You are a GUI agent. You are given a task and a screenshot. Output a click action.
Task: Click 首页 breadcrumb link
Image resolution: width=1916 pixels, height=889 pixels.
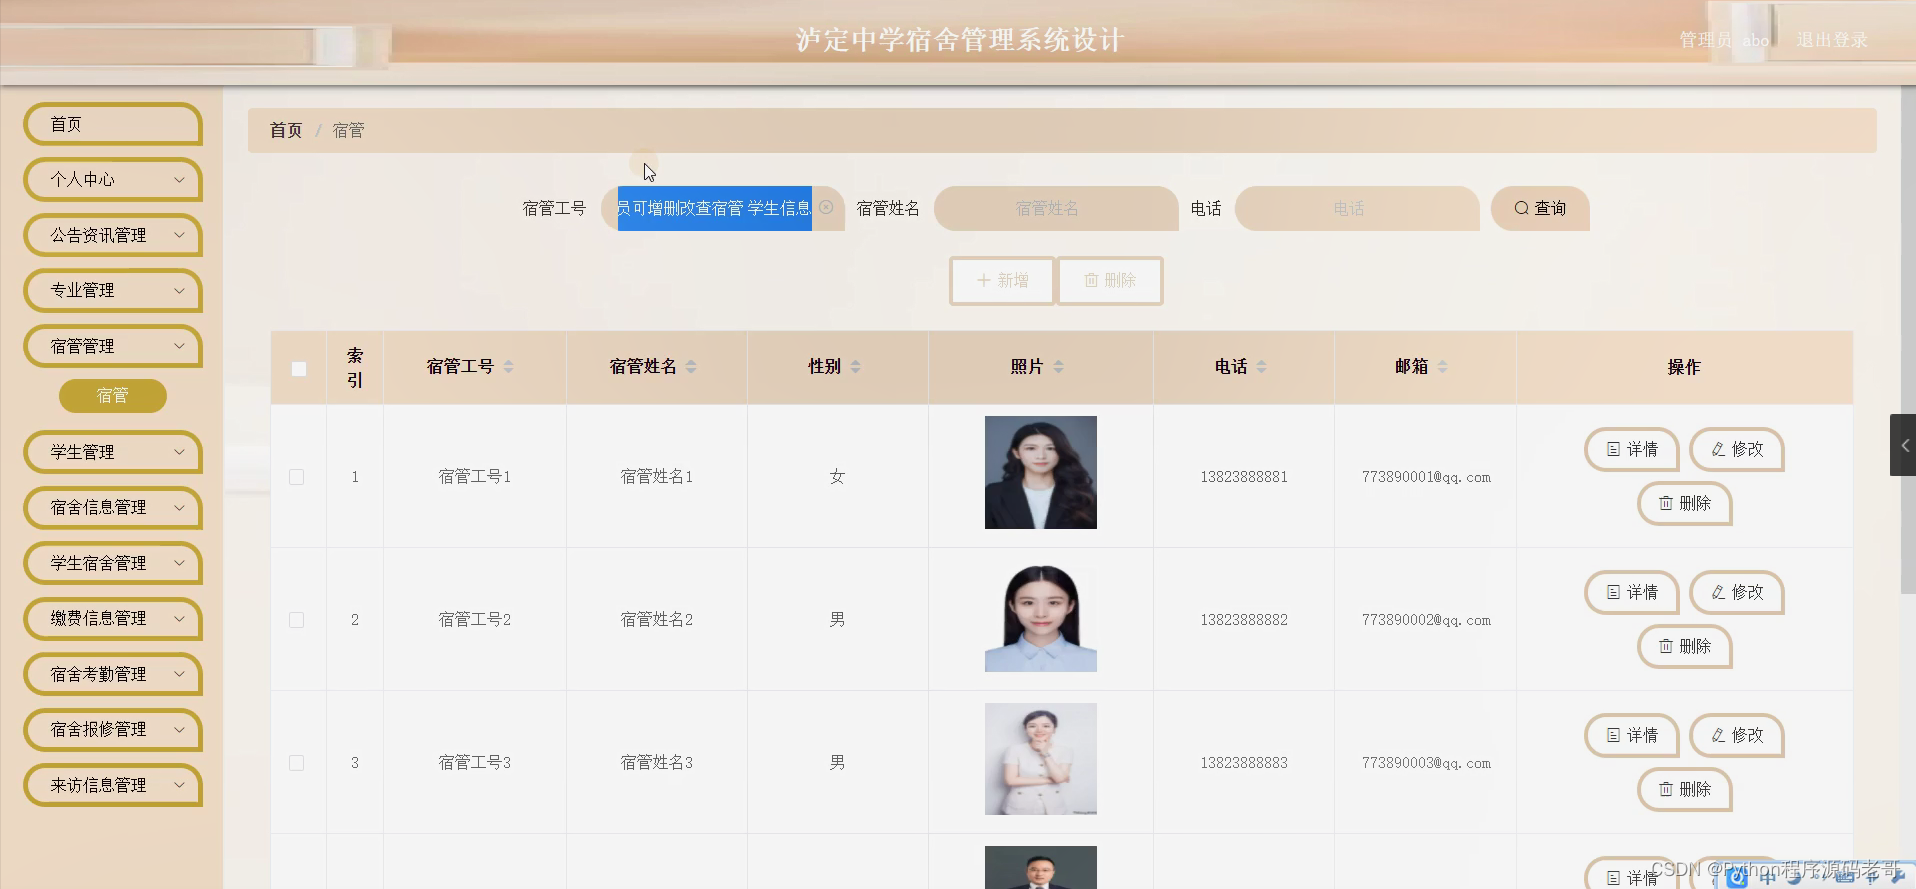pyautogui.click(x=286, y=131)
